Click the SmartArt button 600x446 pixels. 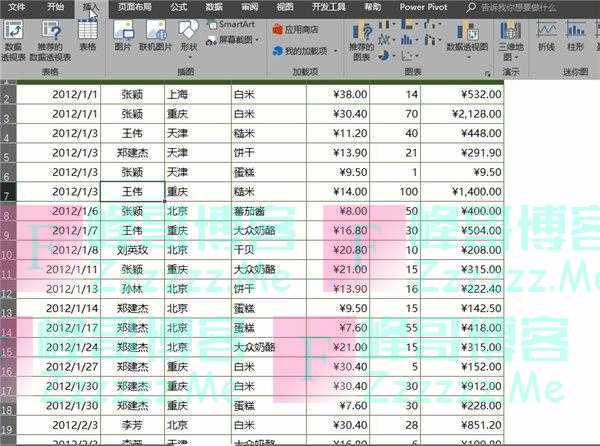231,23
